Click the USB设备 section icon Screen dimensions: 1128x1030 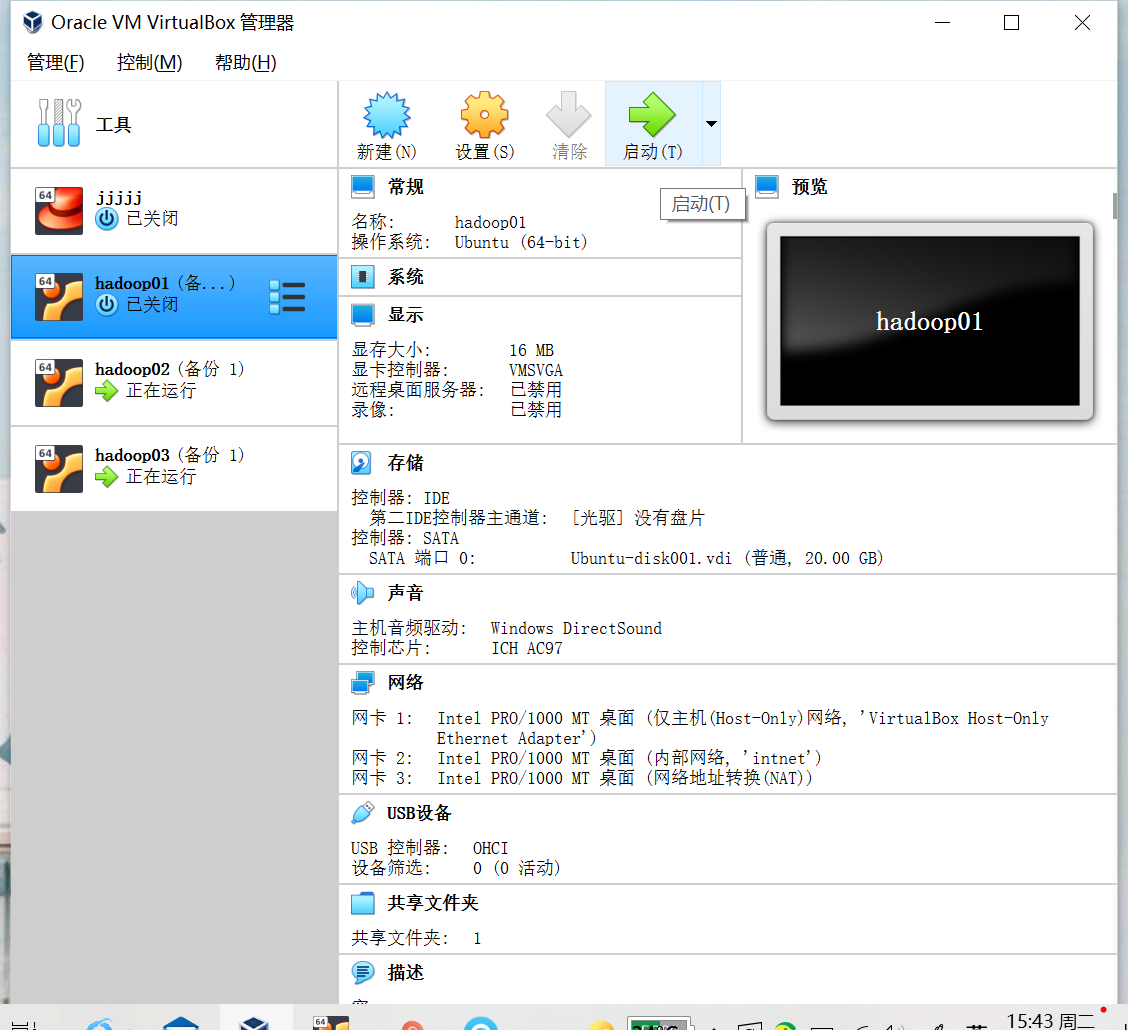tap(363, 812)
